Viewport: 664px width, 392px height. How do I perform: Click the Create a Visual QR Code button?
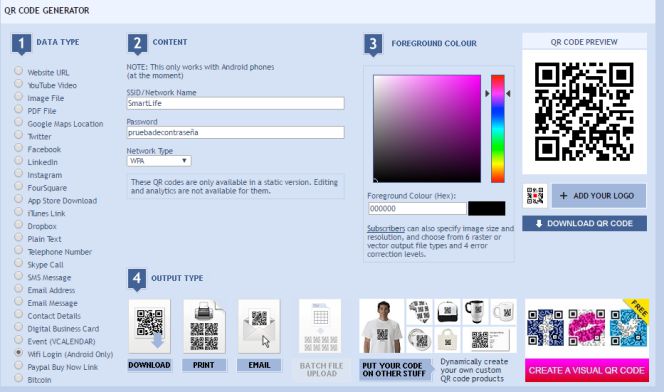coord(587,370)
